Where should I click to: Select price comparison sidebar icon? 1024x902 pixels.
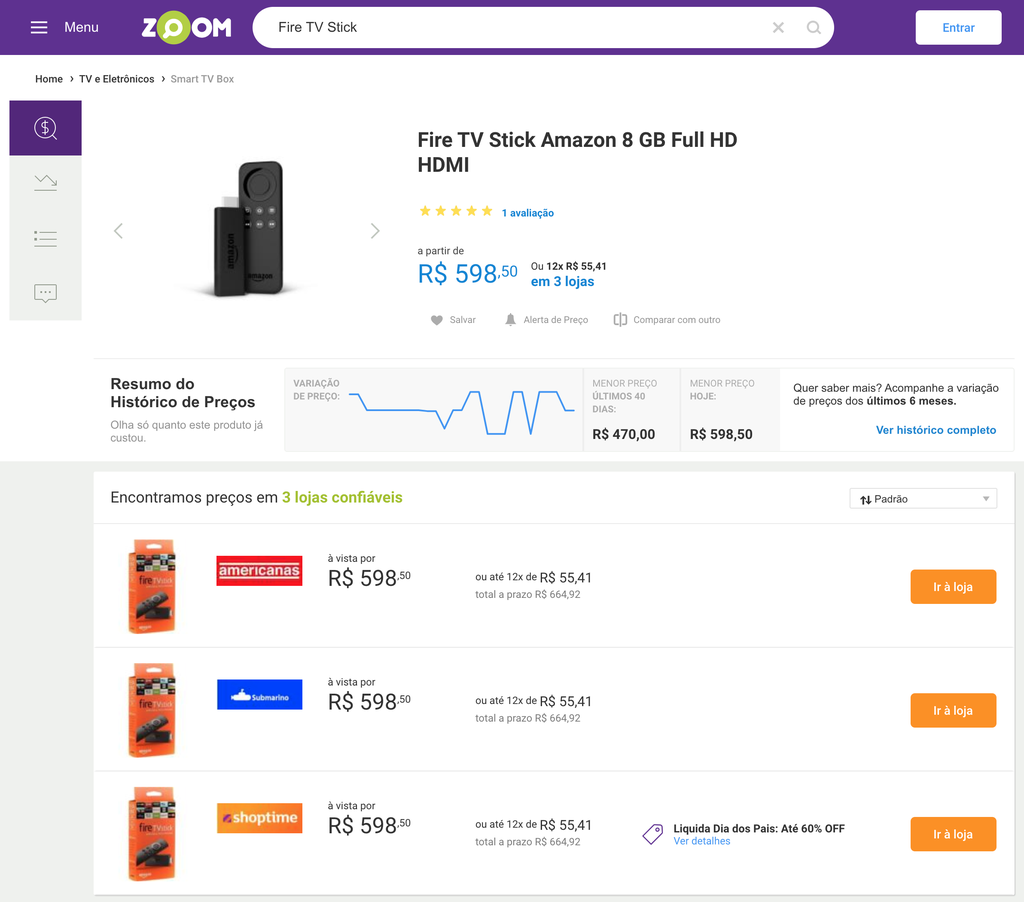click(45, 128)
